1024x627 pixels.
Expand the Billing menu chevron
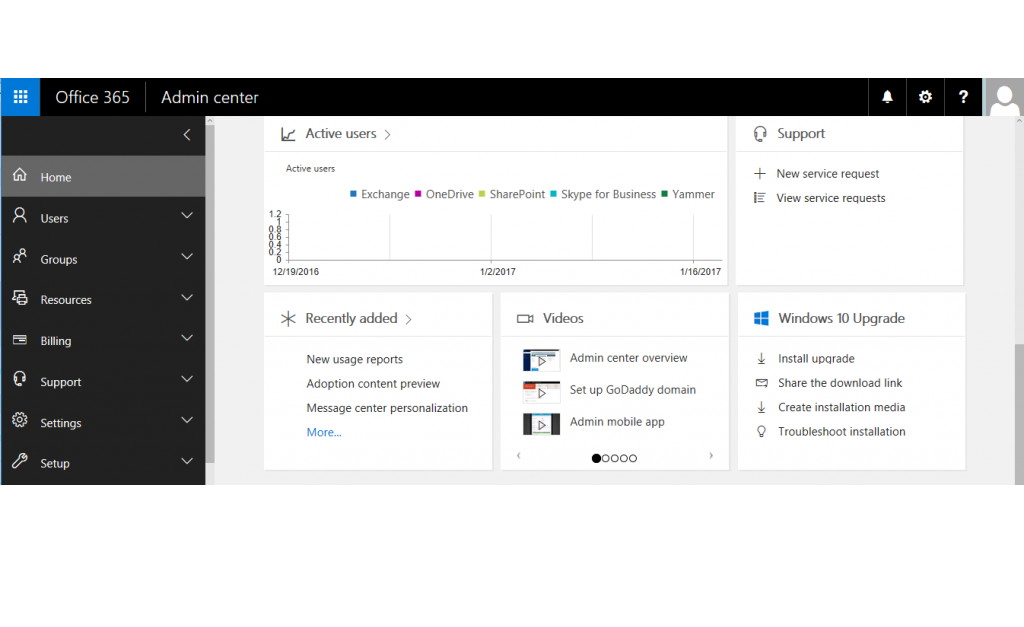[x=187, y=338]
